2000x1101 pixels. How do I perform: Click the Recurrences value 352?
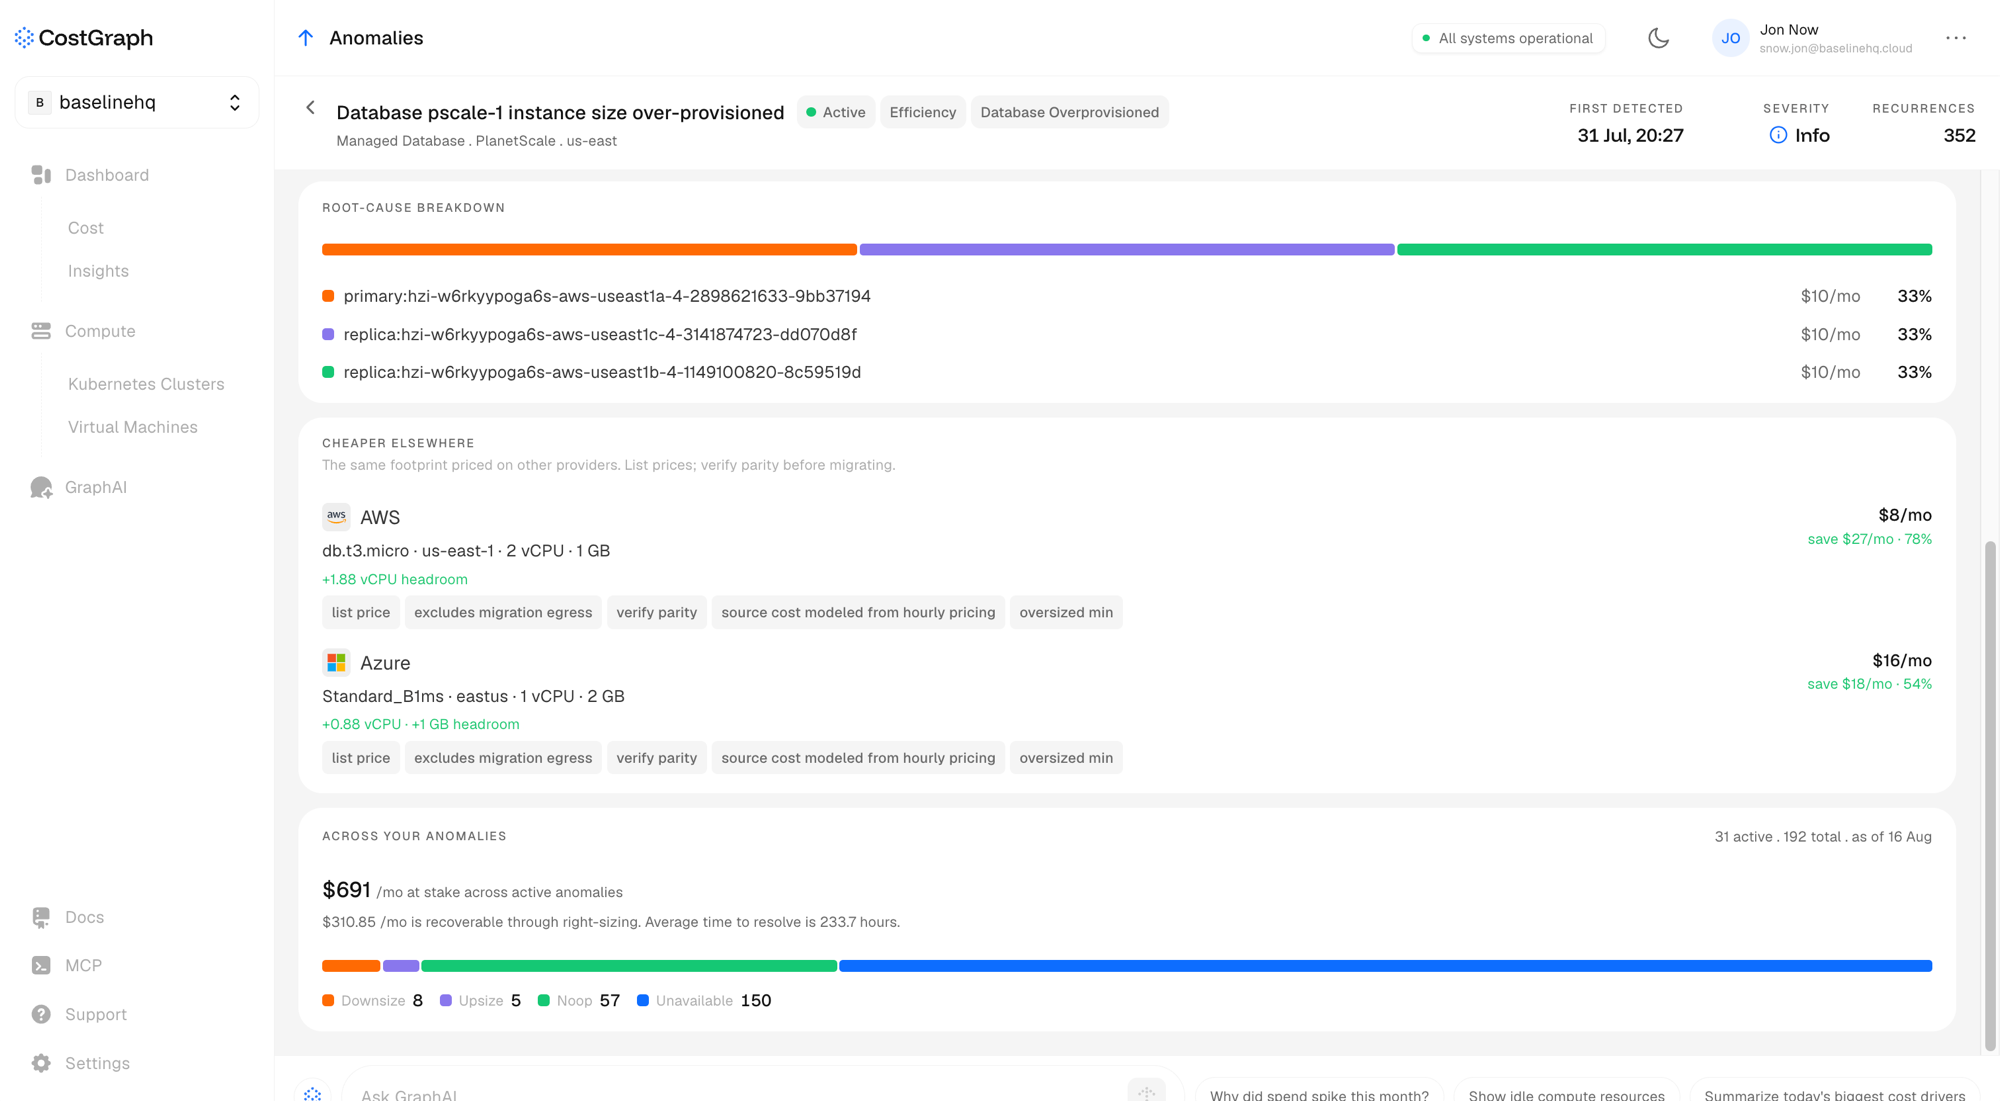point(1959,135)
